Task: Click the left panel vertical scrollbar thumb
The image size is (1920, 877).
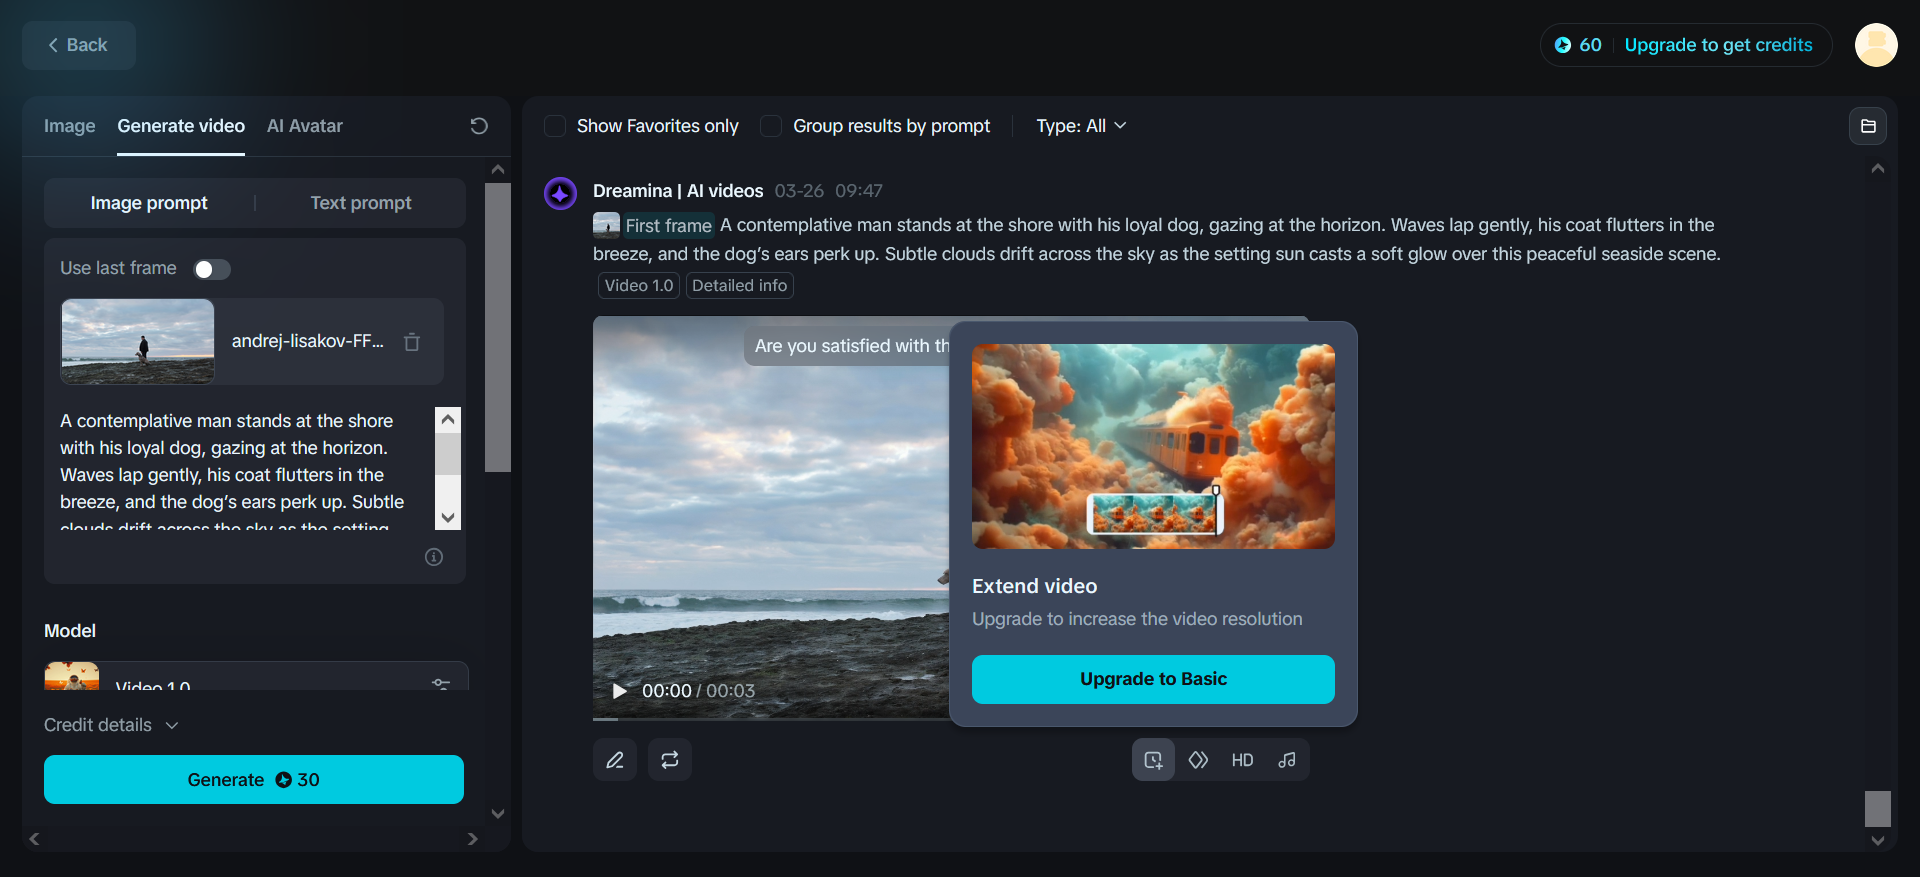Action: click(x=498, y=327)
